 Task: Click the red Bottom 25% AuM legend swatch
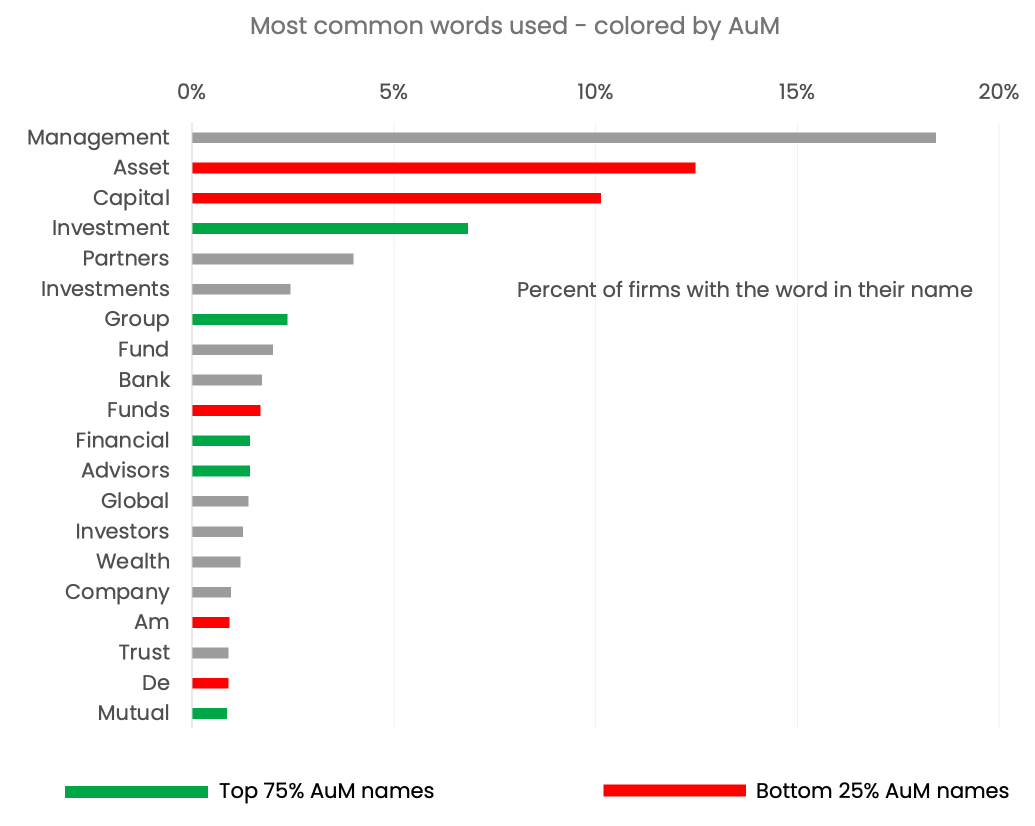[675, 790]
